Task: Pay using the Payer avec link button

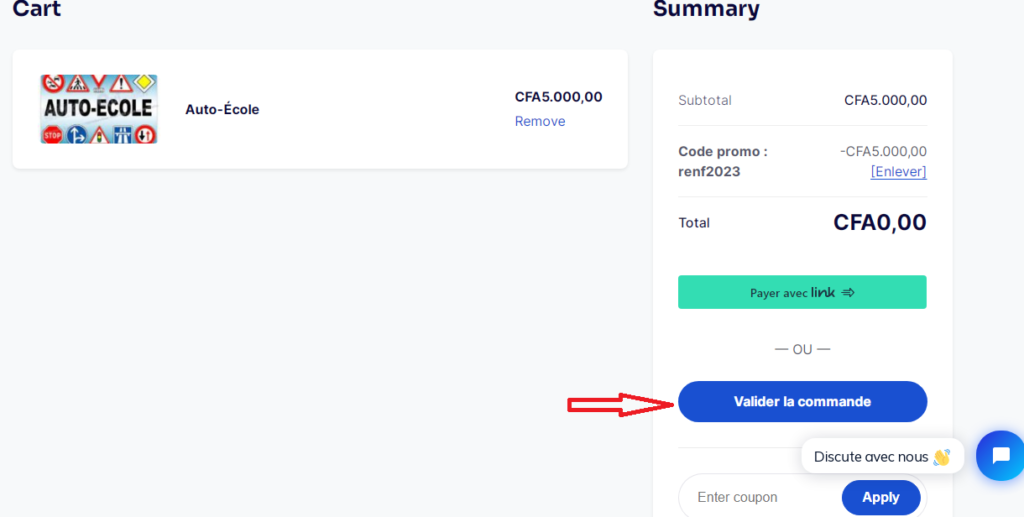Action: (802, 292)
